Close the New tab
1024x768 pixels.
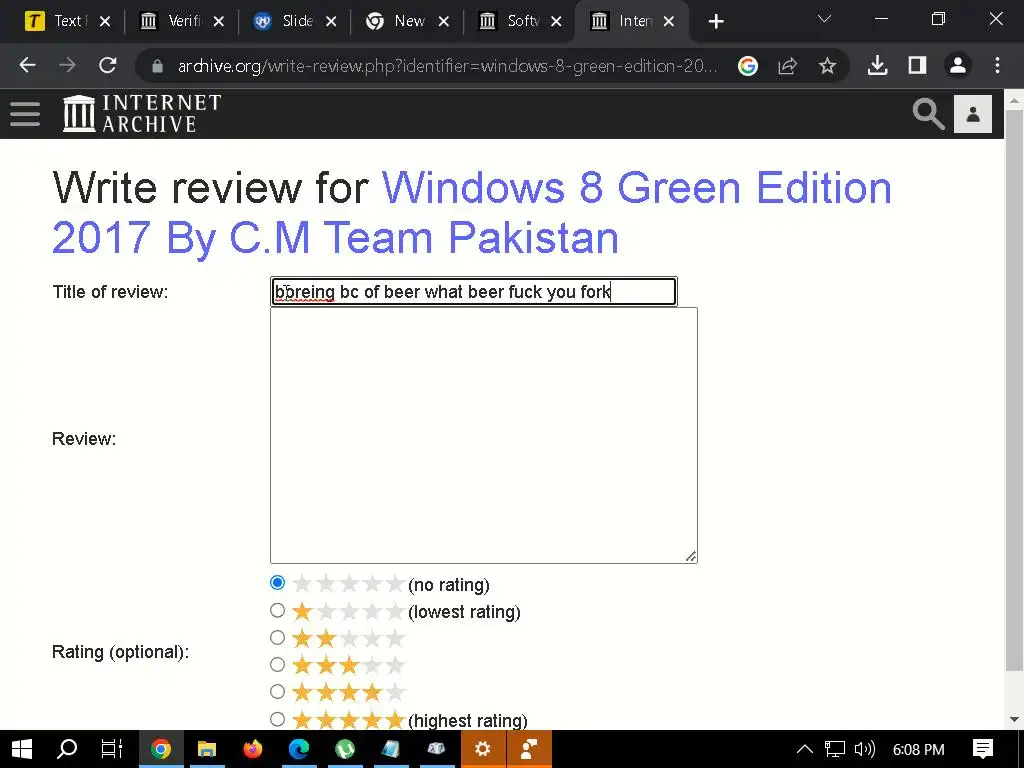(x=443, y=22)
